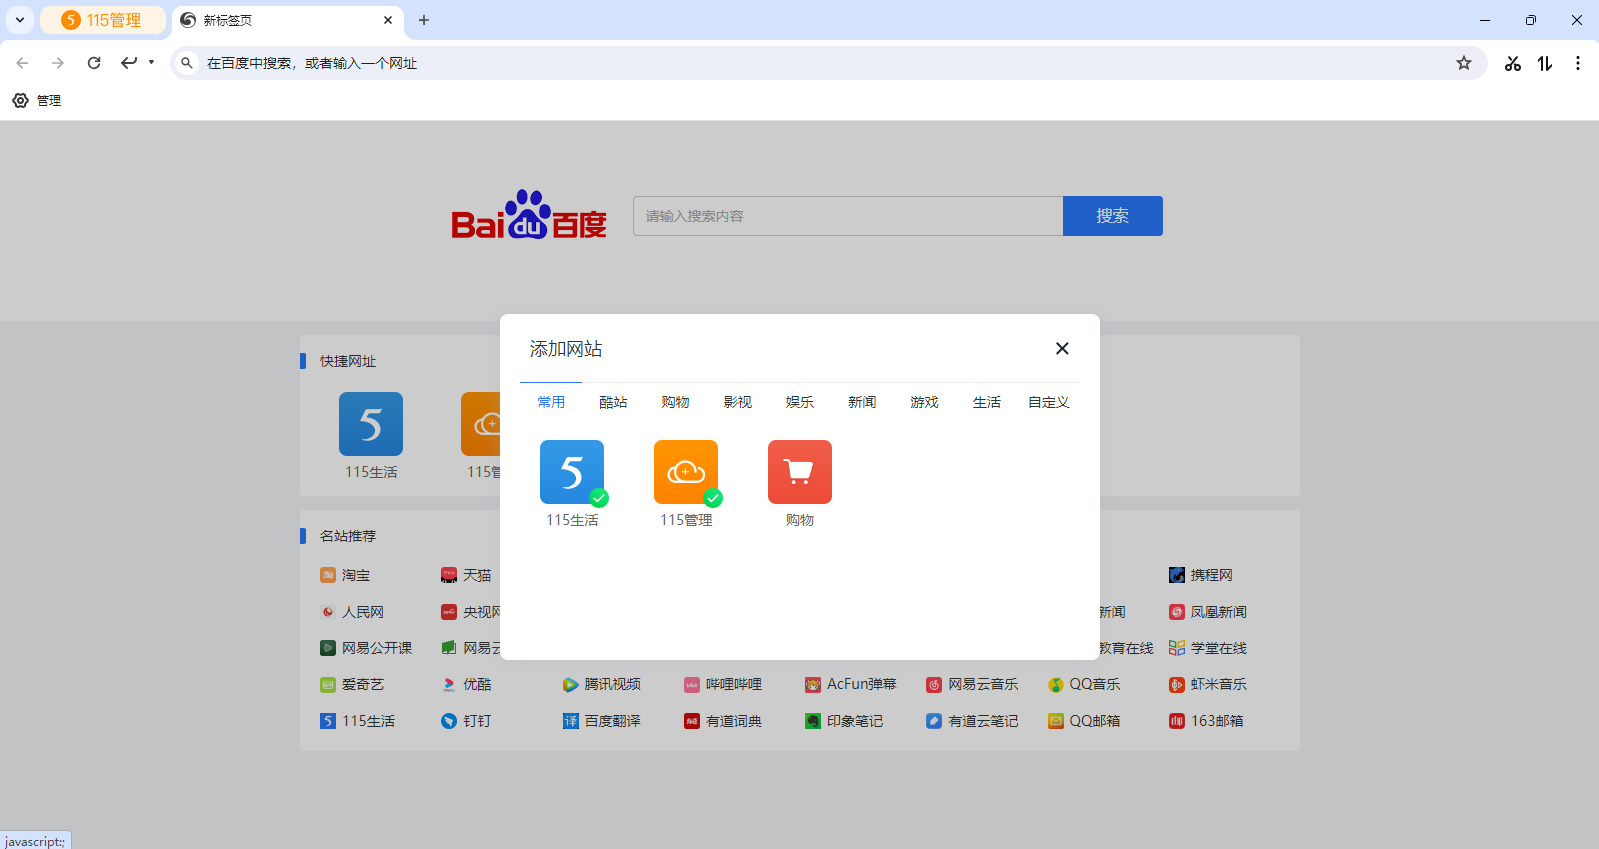Viewport: 1599px width, 849px height.
Task: Click the scissors screenshot tool icon
Action: pyautogui.click(x=1513, y=63)
